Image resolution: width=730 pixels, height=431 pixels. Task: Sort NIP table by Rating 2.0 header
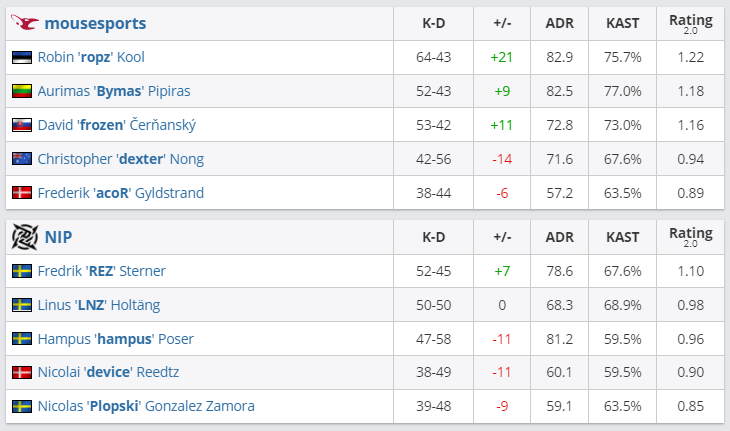pos(691,237)
